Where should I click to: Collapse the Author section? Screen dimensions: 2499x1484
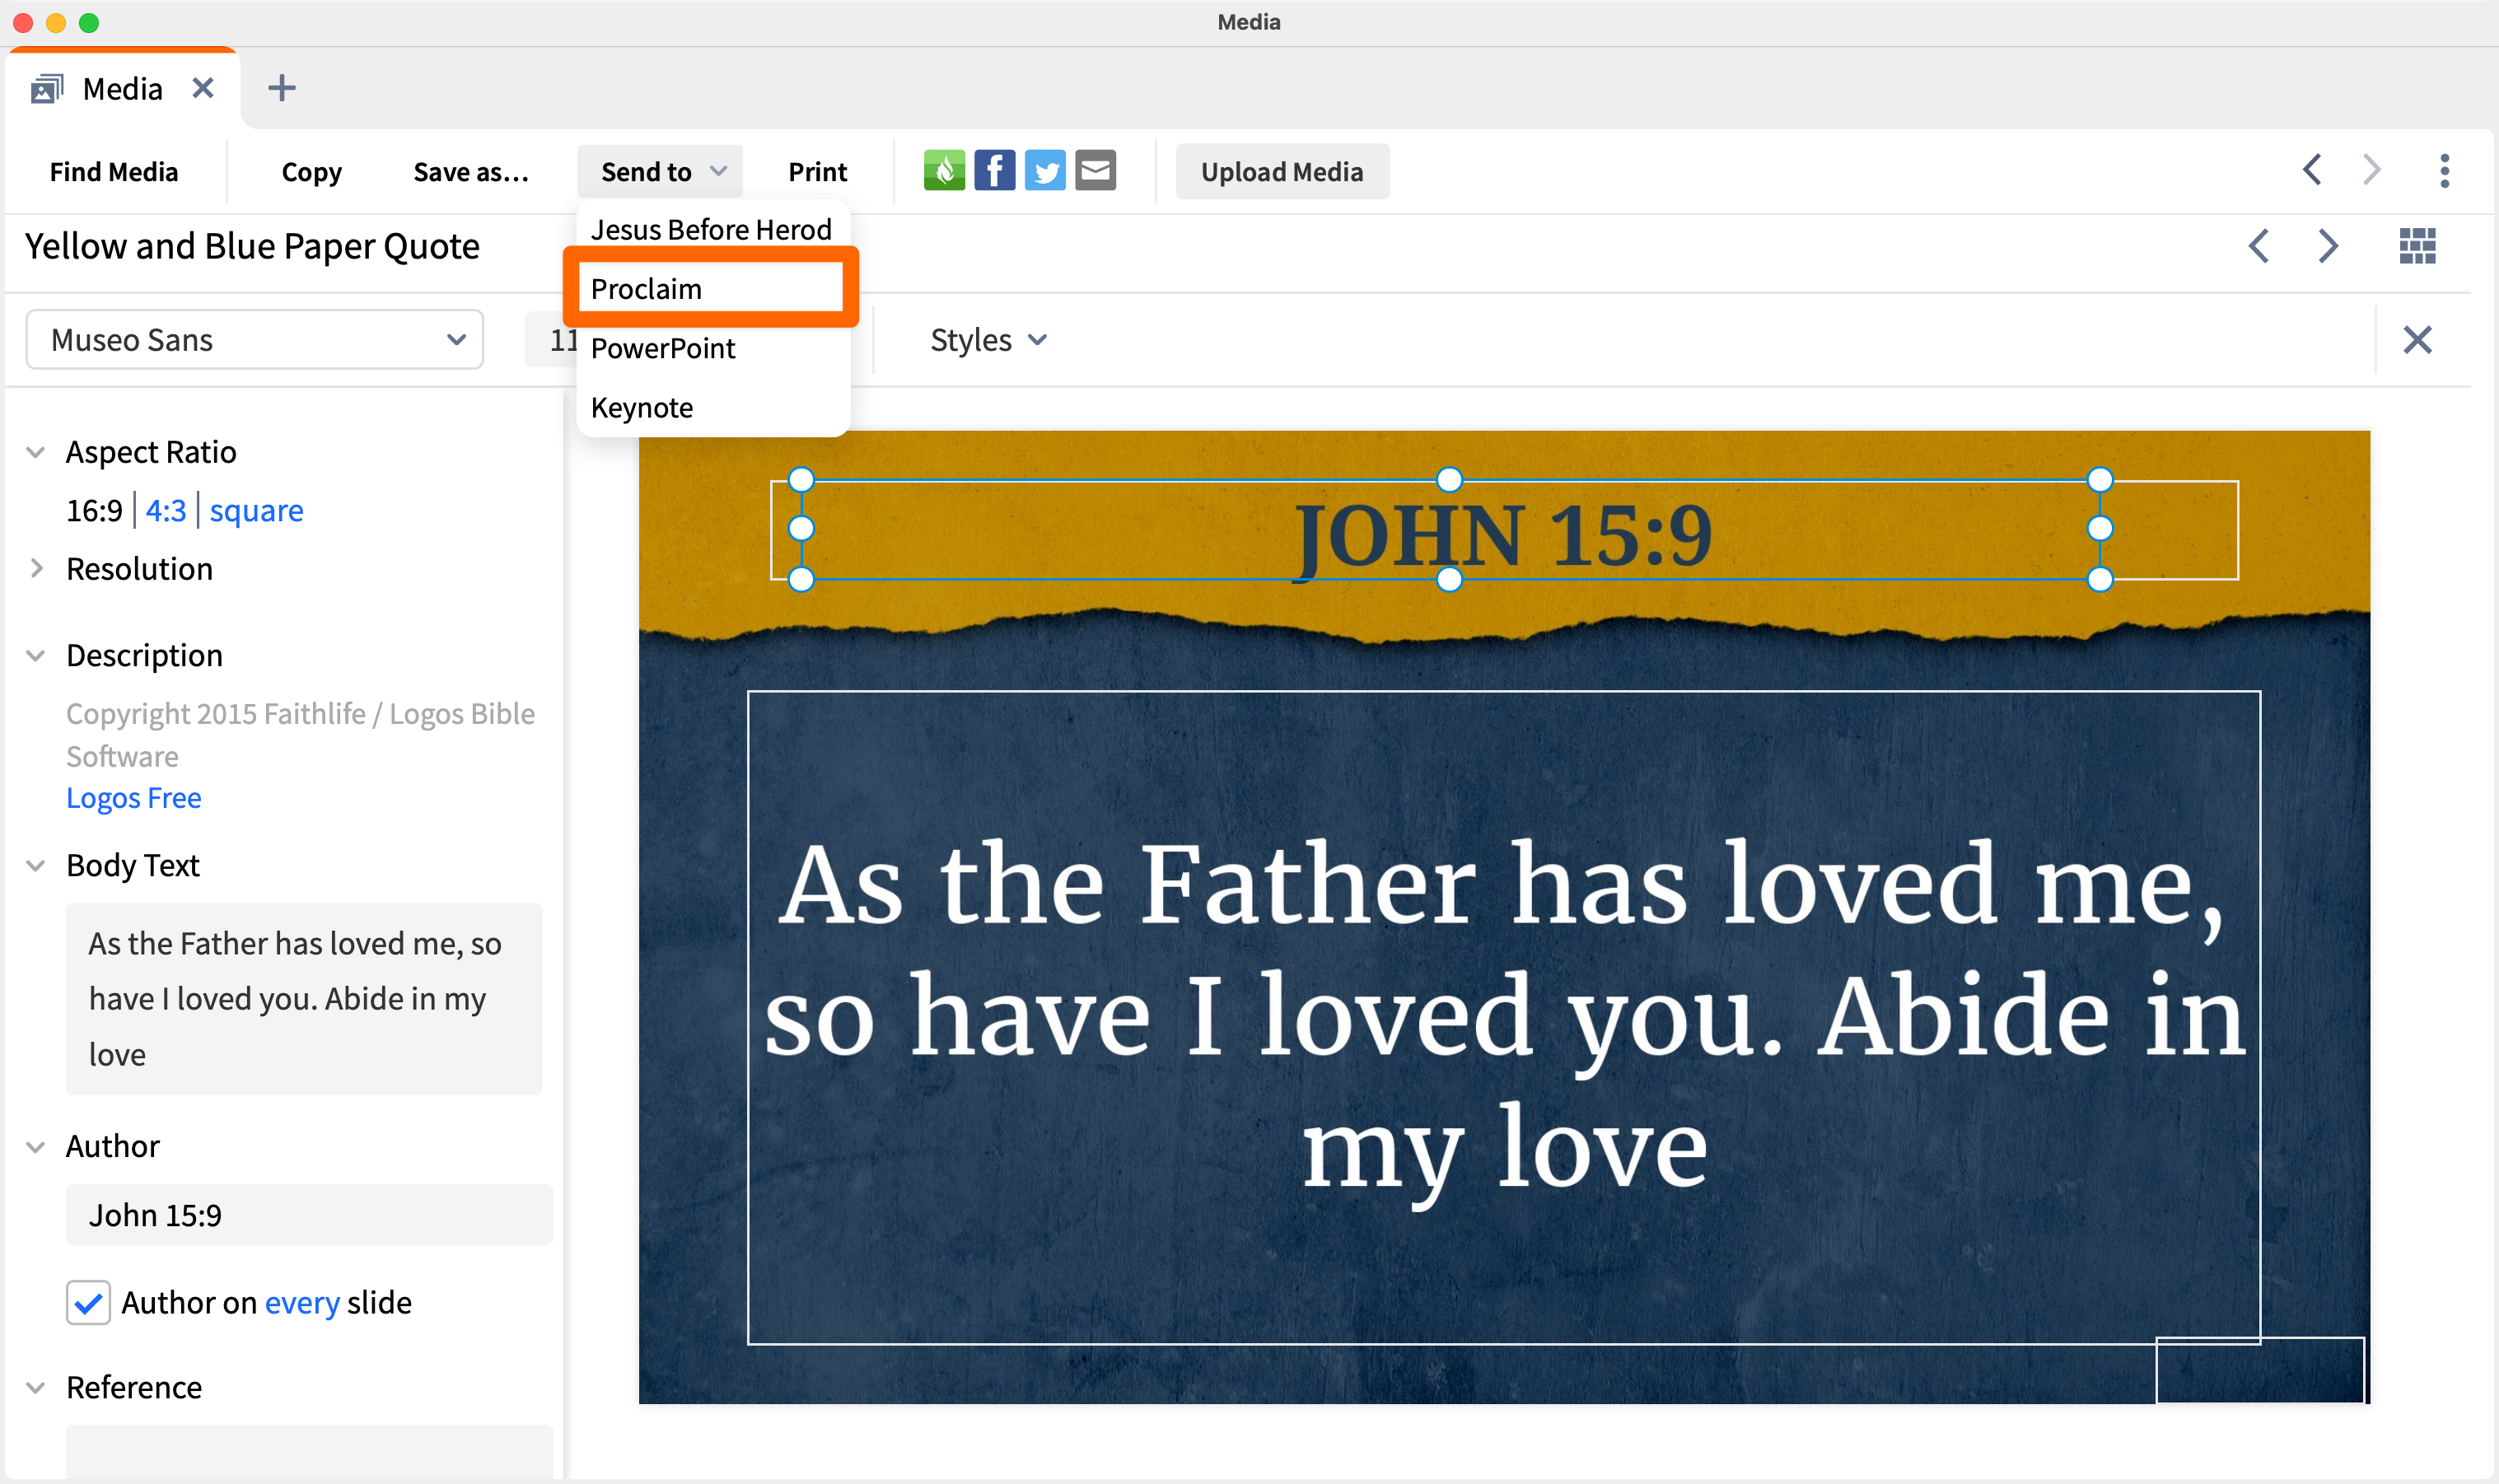(x=36, y=1146)
